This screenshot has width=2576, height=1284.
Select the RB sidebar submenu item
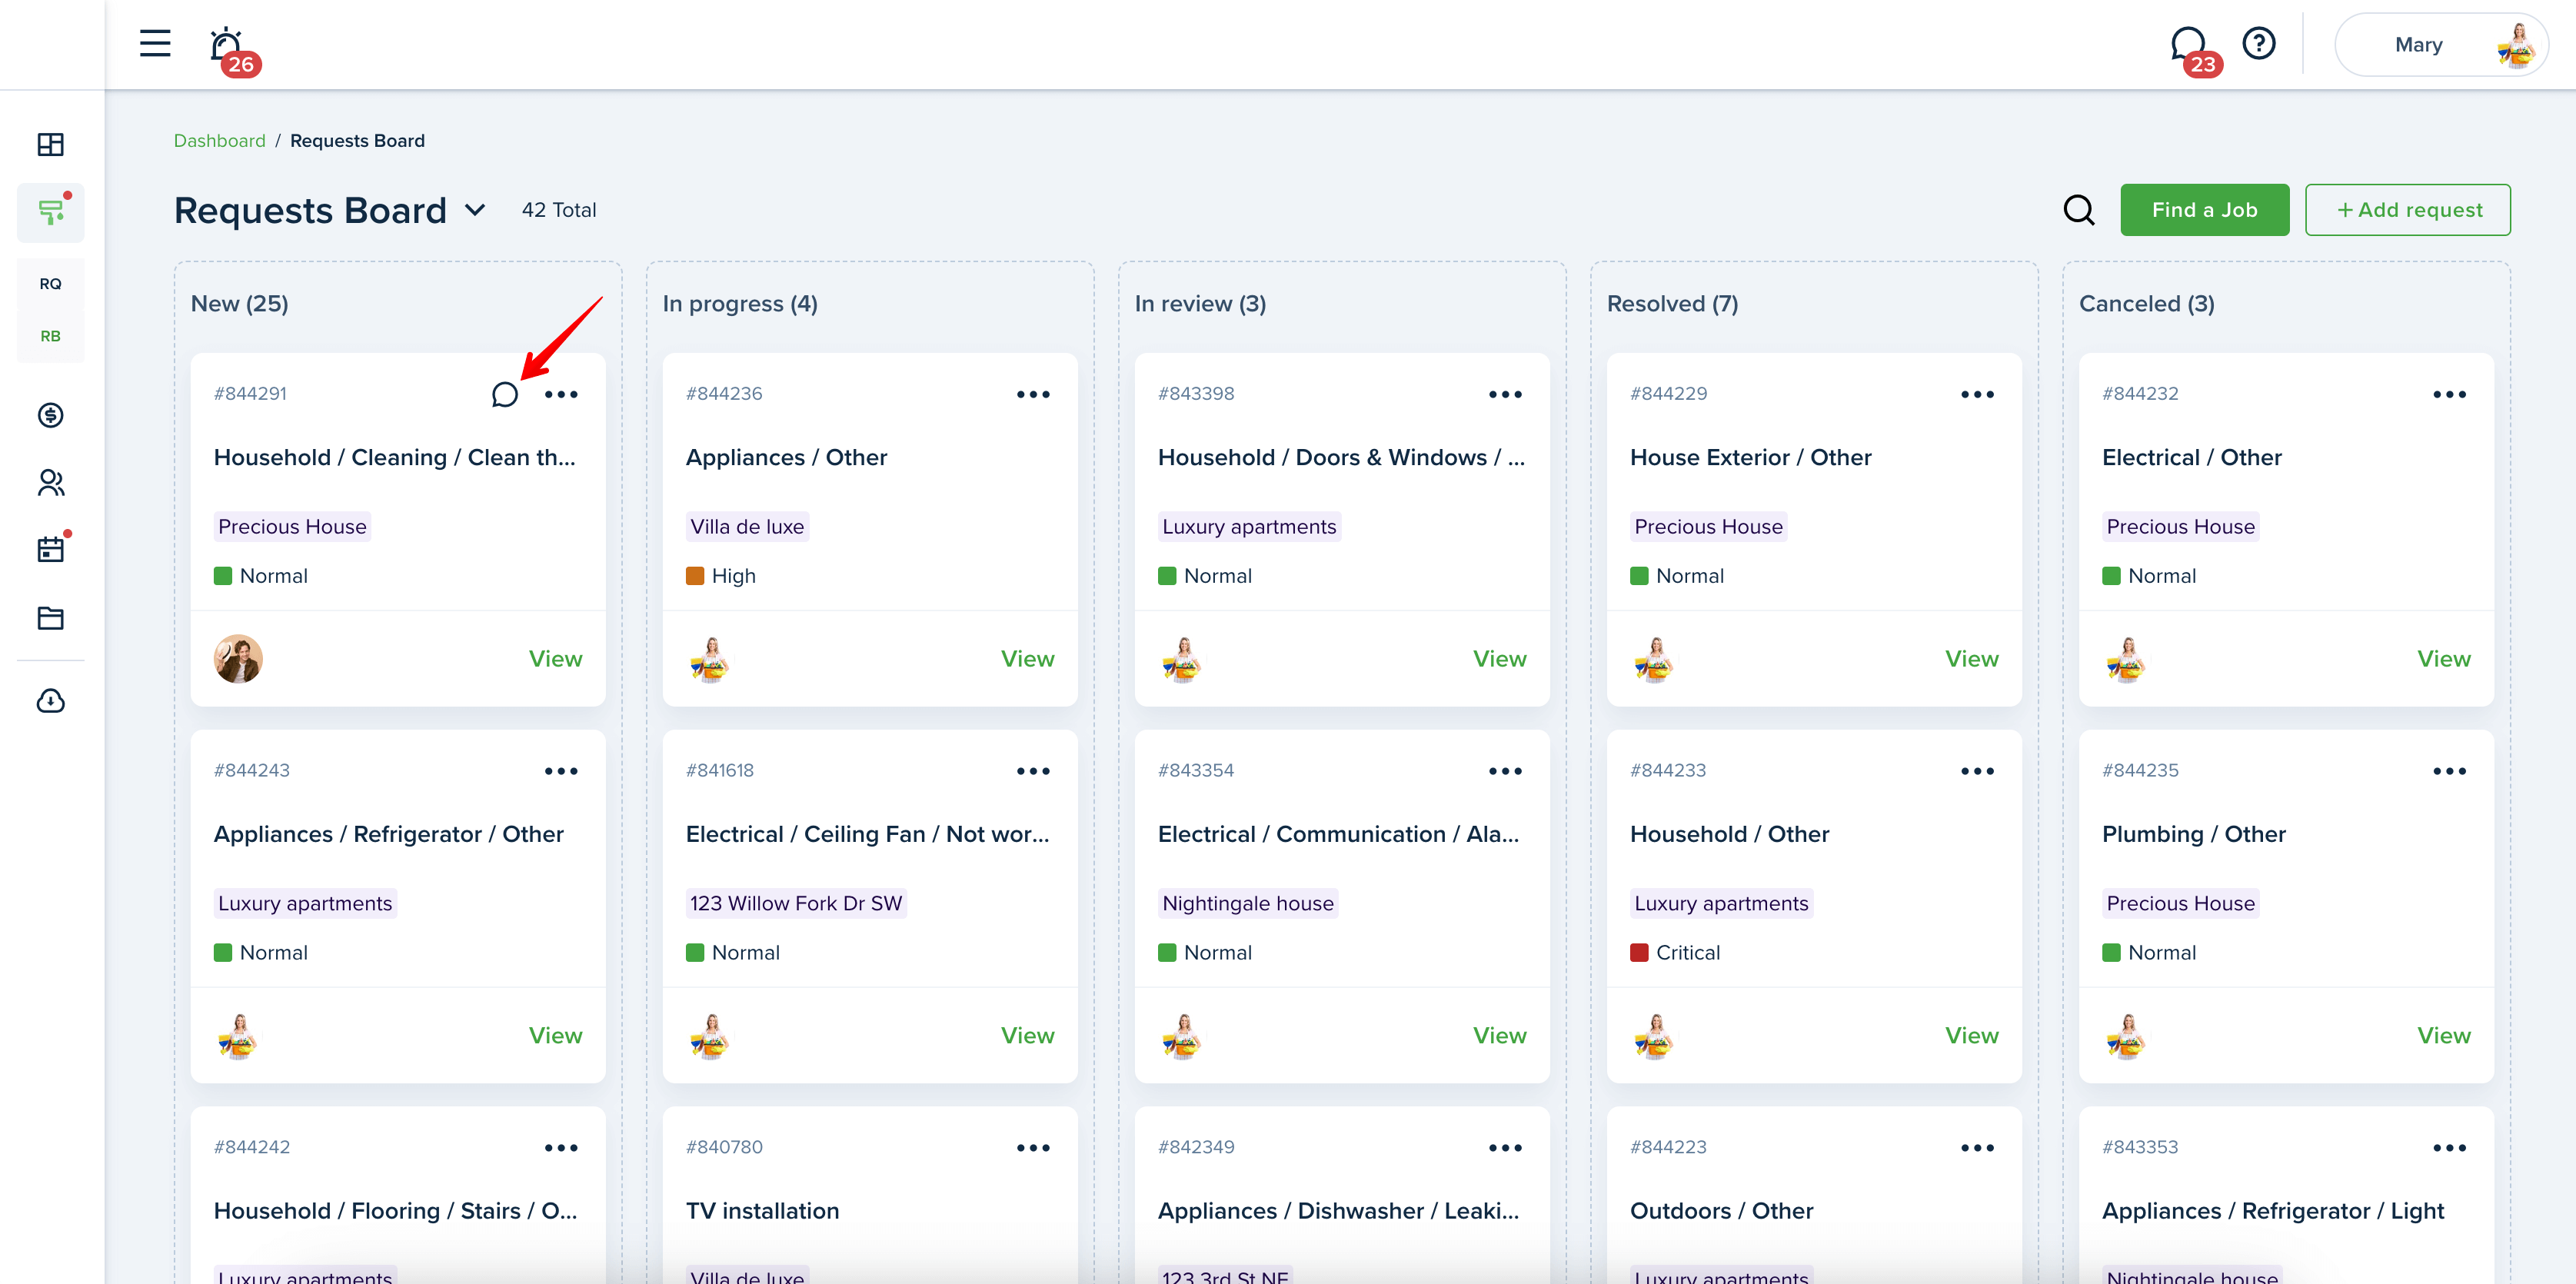point(50,336)
